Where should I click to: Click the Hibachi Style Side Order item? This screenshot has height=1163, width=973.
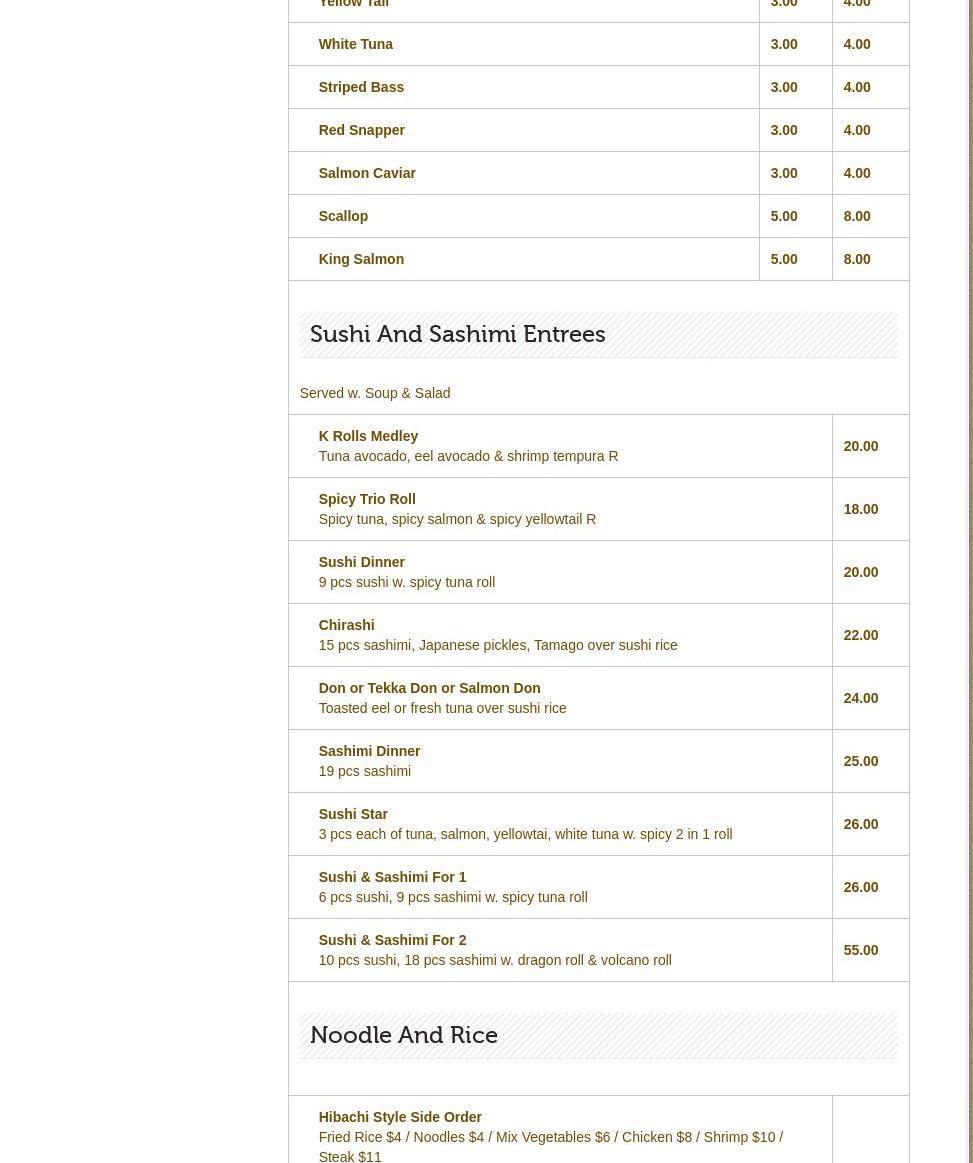pyautogui.click(x=400, y=1117)
